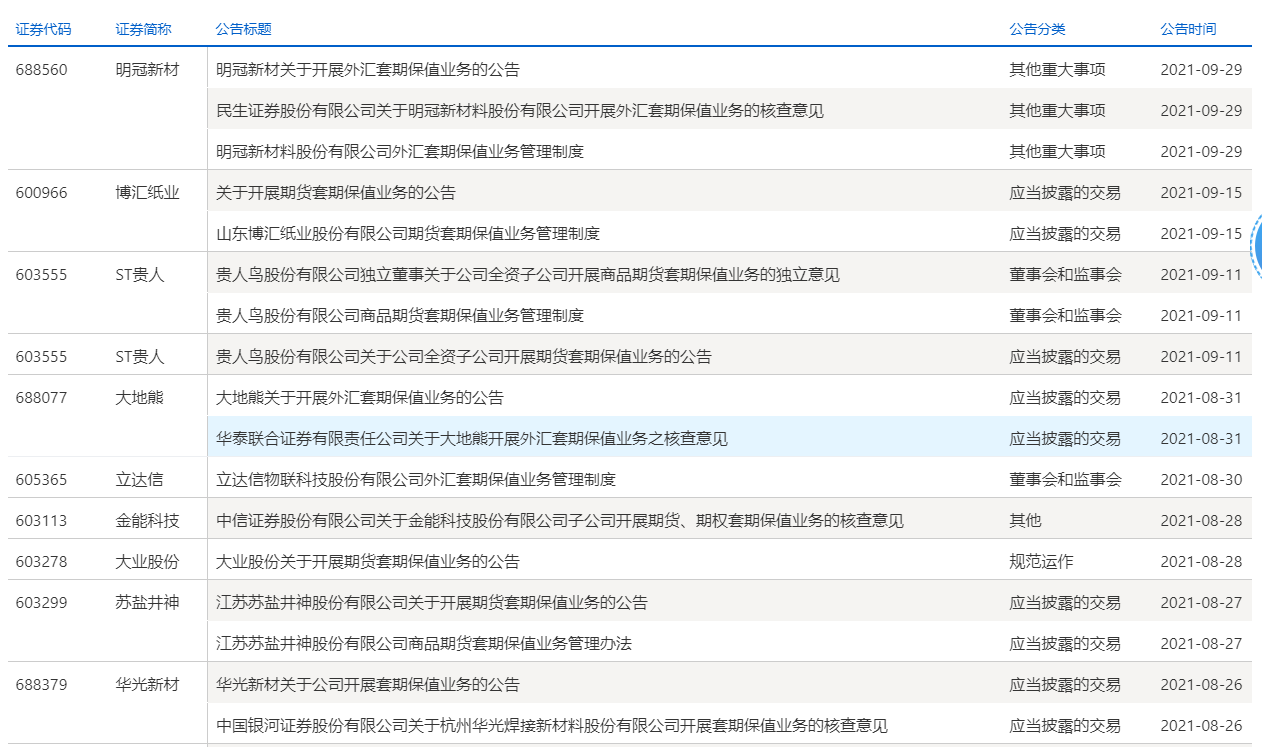Select stock code 600966
This screenshot has height=747, width=1262.
[x=42, y=193]
